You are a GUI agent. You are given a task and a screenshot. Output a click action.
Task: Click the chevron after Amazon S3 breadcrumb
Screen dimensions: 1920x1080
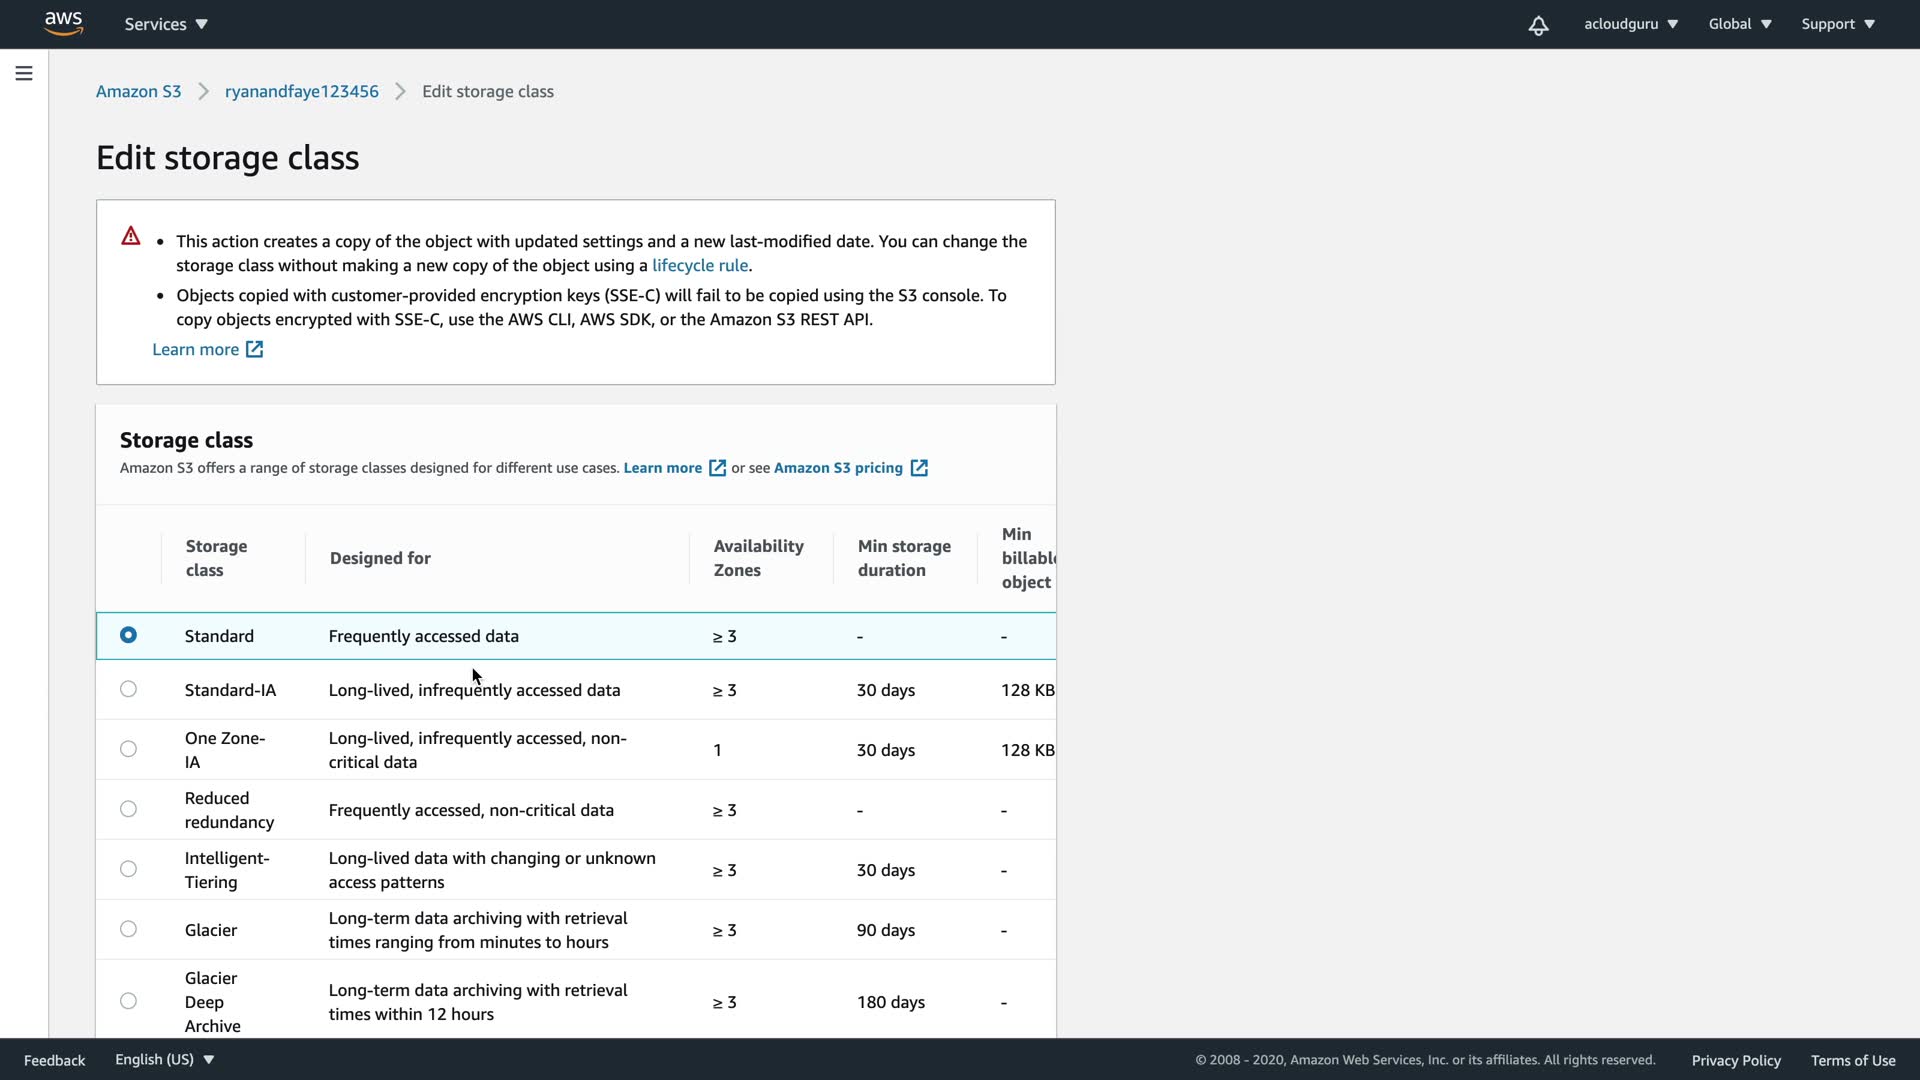203,91
